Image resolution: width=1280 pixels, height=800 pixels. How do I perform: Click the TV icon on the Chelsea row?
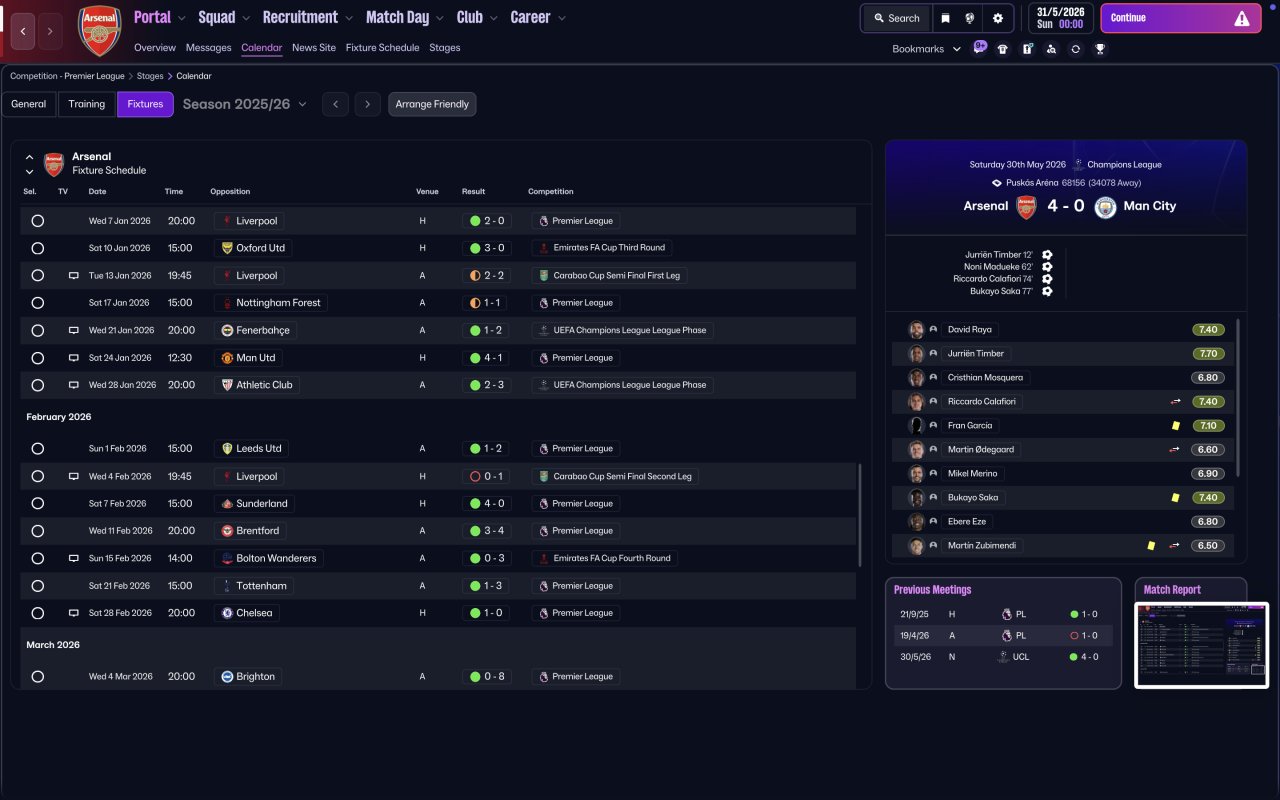coord(73,613)
